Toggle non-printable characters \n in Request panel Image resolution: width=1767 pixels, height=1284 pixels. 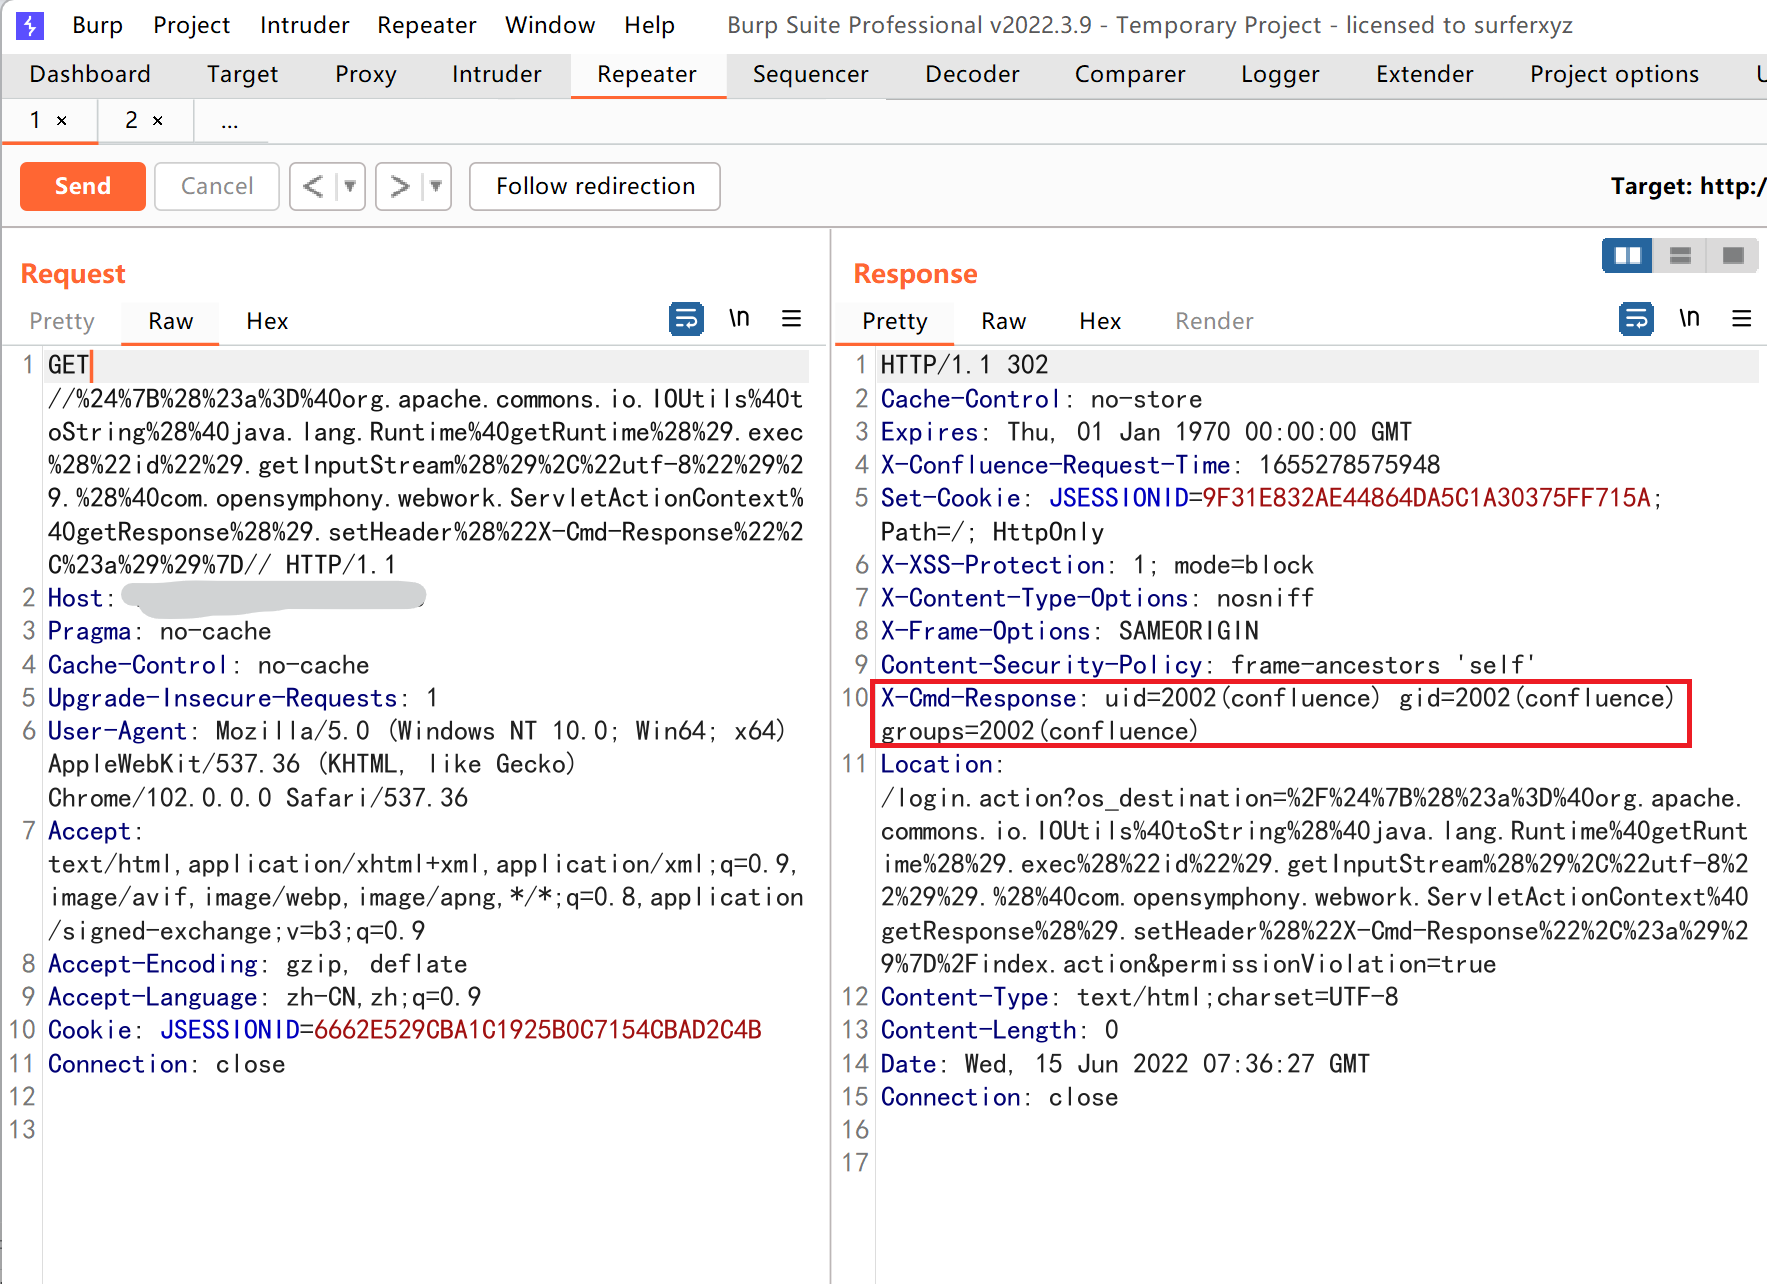[x=739, y=318]
